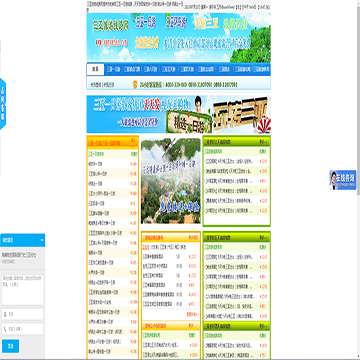
Task: Submit the message with the blue button
Action: click(x=10, y=346)
